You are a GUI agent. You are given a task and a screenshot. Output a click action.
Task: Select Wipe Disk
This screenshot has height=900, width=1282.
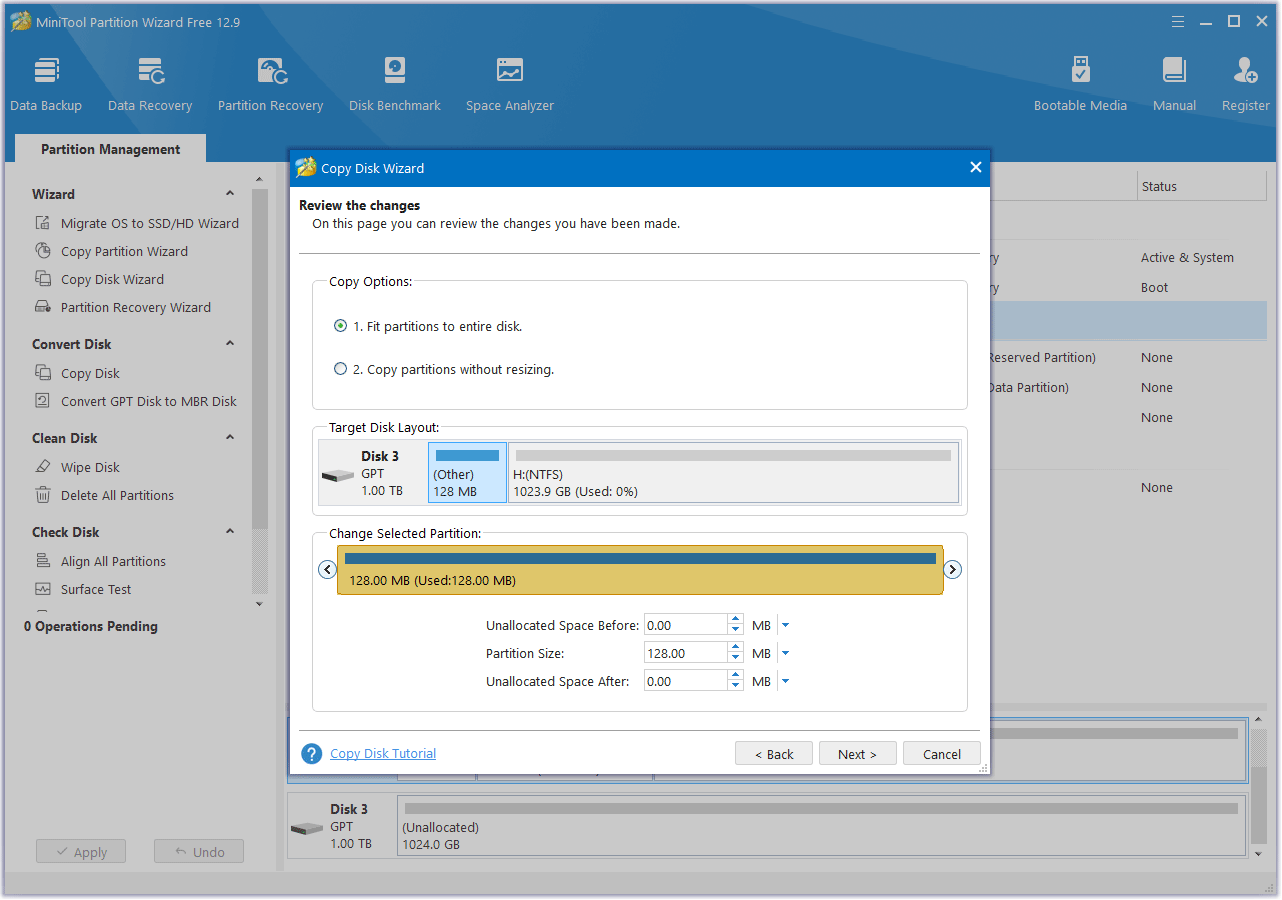[x=90, y=467]
